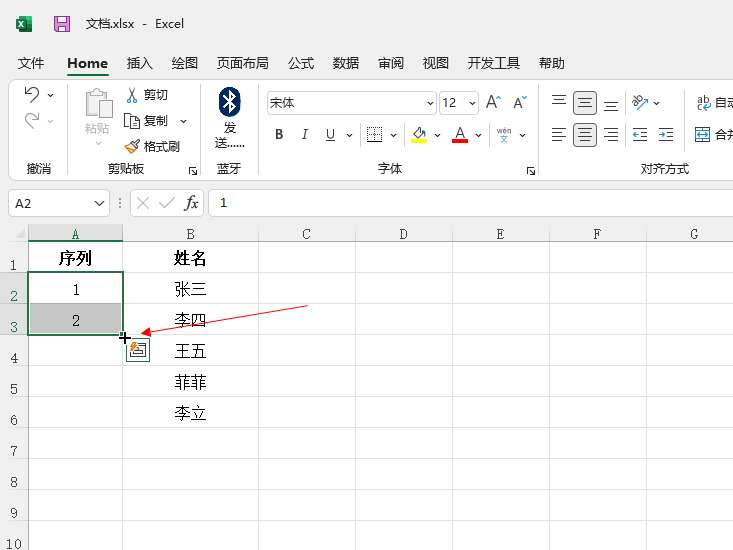Cut selection with scissors icon
733x550 pixels.
click(132, 95)
